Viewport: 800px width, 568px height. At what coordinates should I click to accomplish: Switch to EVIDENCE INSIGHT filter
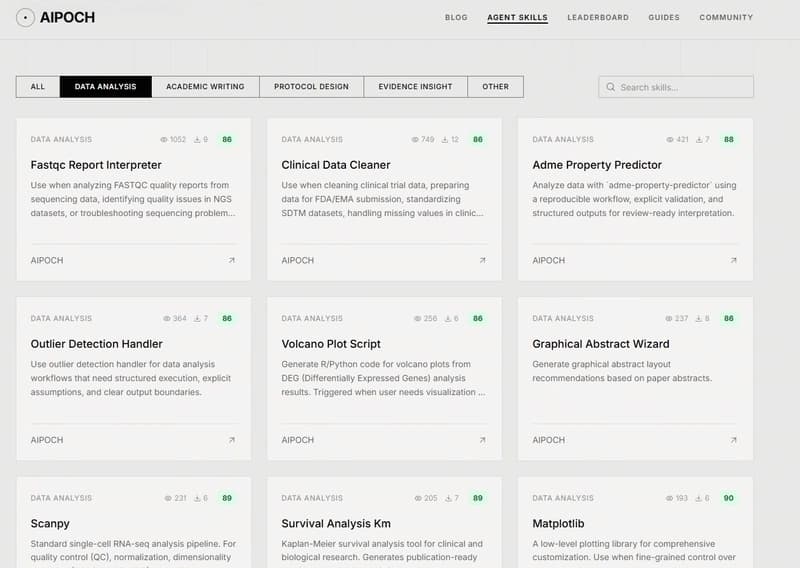[415, 87]
